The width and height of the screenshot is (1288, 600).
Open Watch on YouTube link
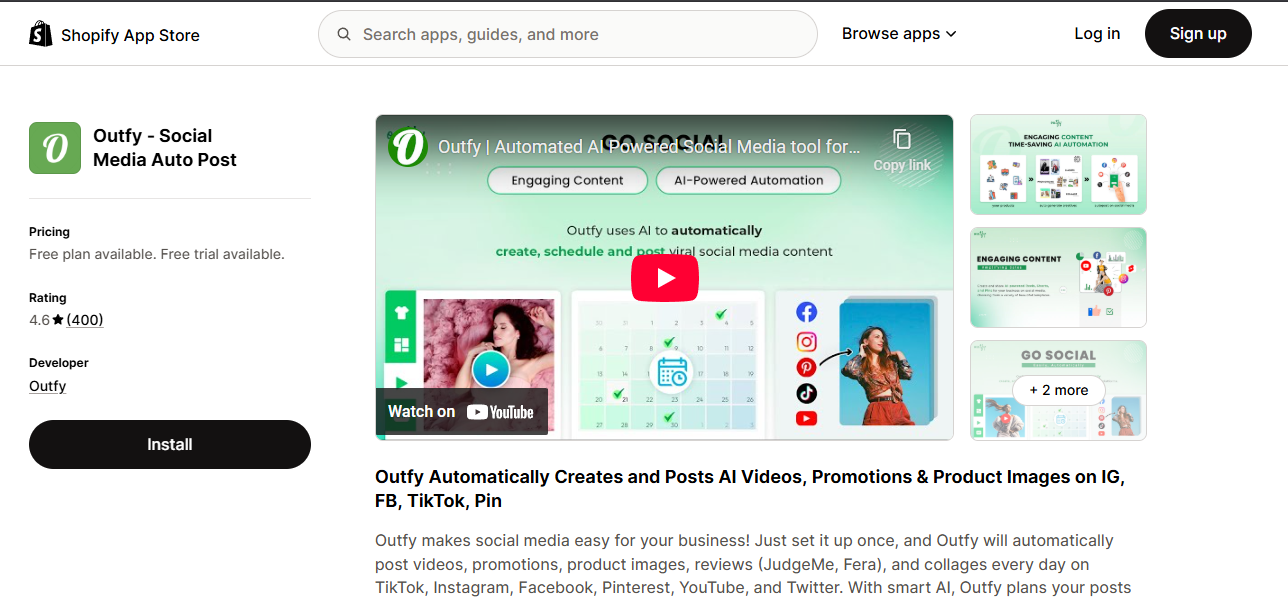[462, 412]
